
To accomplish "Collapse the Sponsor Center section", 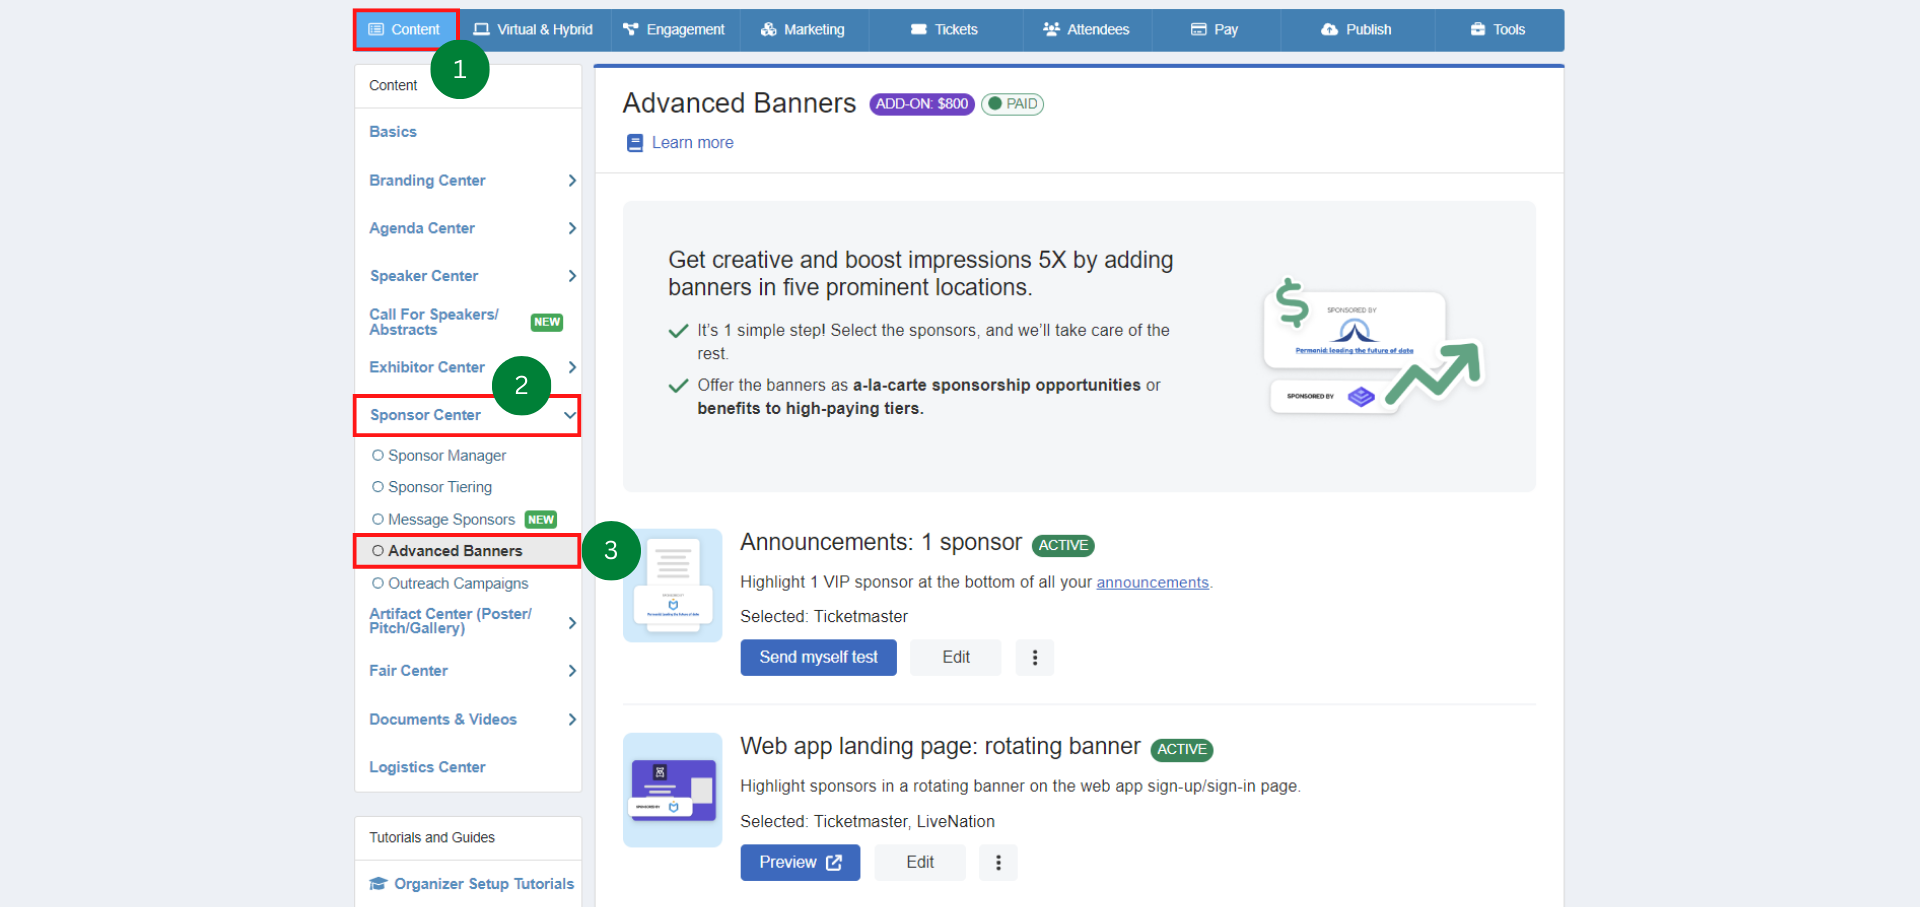I will click(x=569, y=415).
